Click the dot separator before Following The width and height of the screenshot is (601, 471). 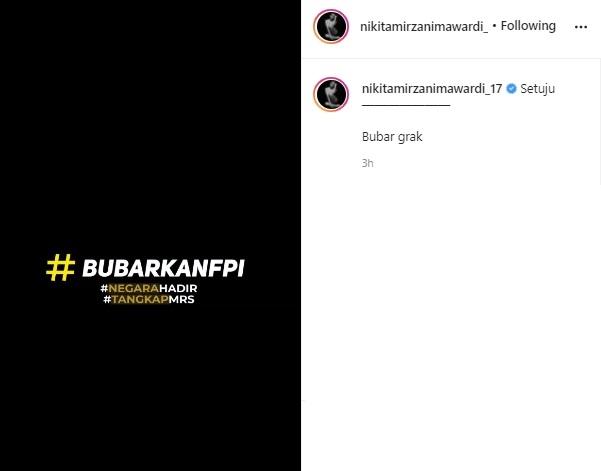(494, 26)
